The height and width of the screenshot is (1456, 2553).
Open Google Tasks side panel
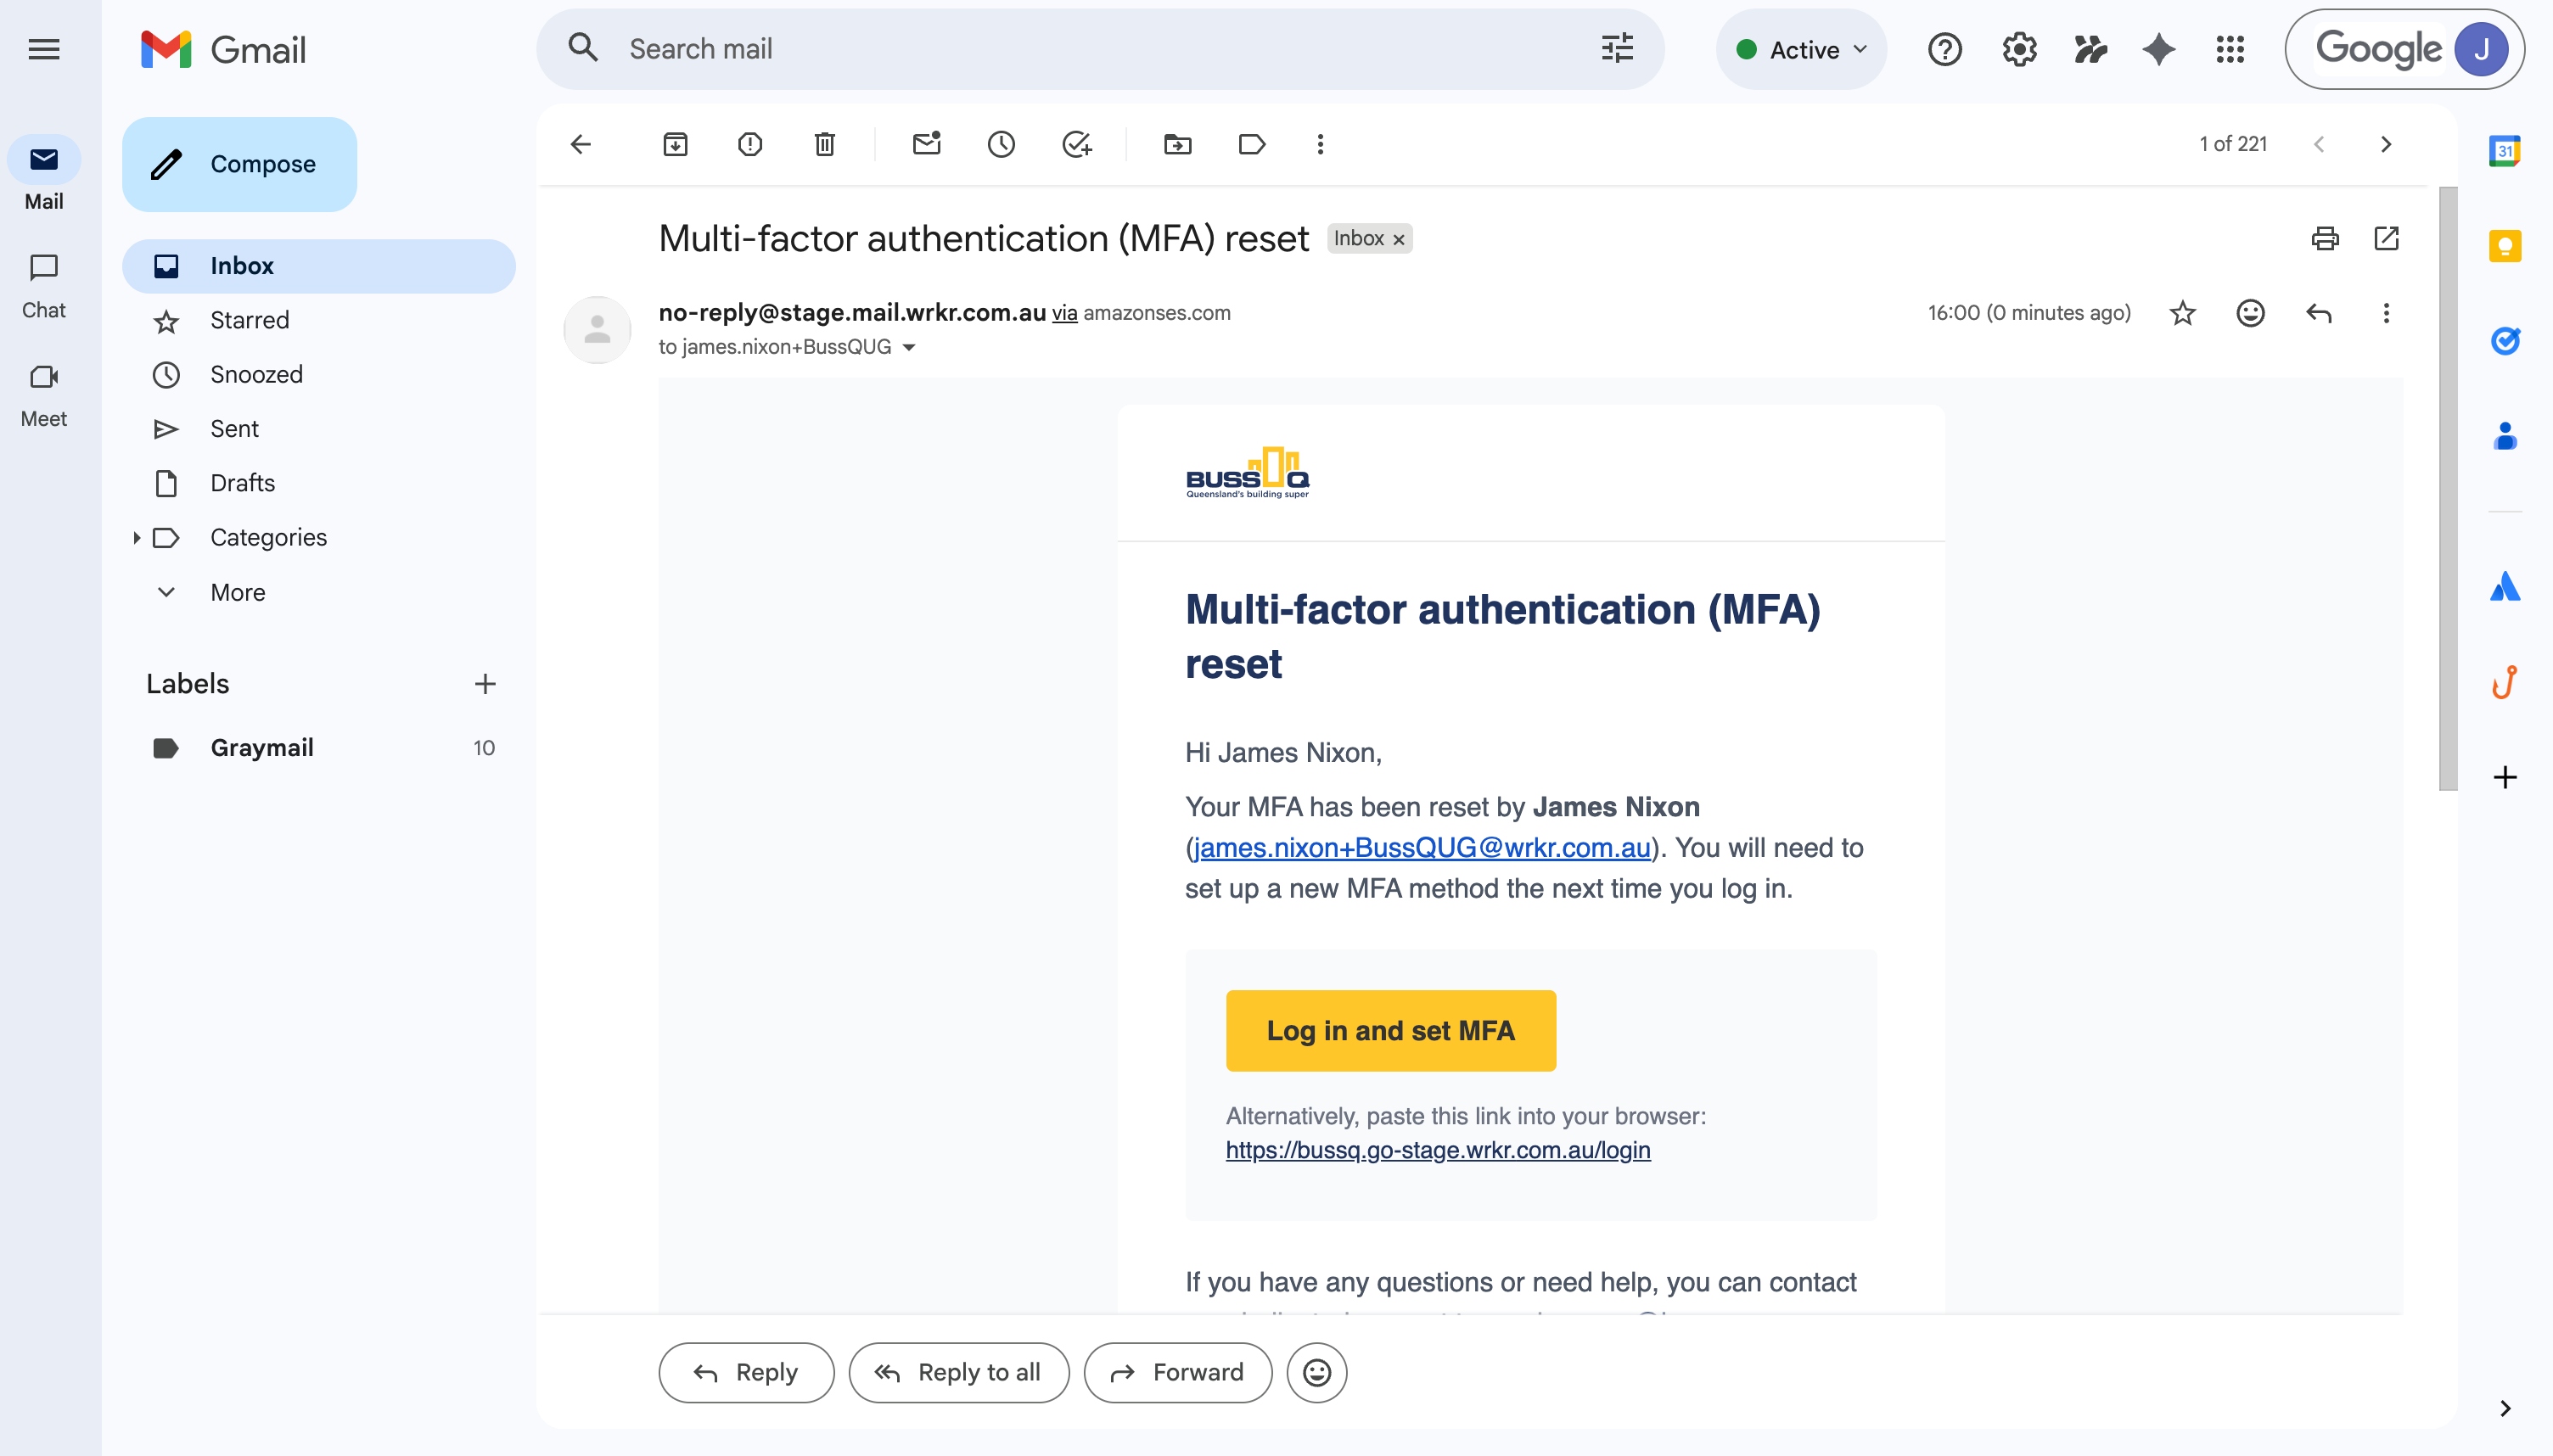pyautogui.click(x=2504, y=341)
